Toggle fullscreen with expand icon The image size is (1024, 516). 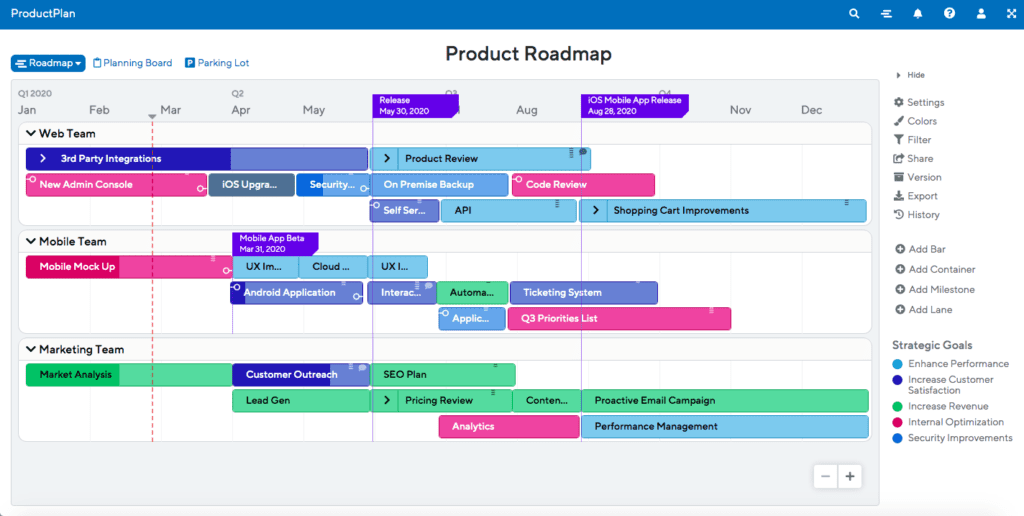1012,14
